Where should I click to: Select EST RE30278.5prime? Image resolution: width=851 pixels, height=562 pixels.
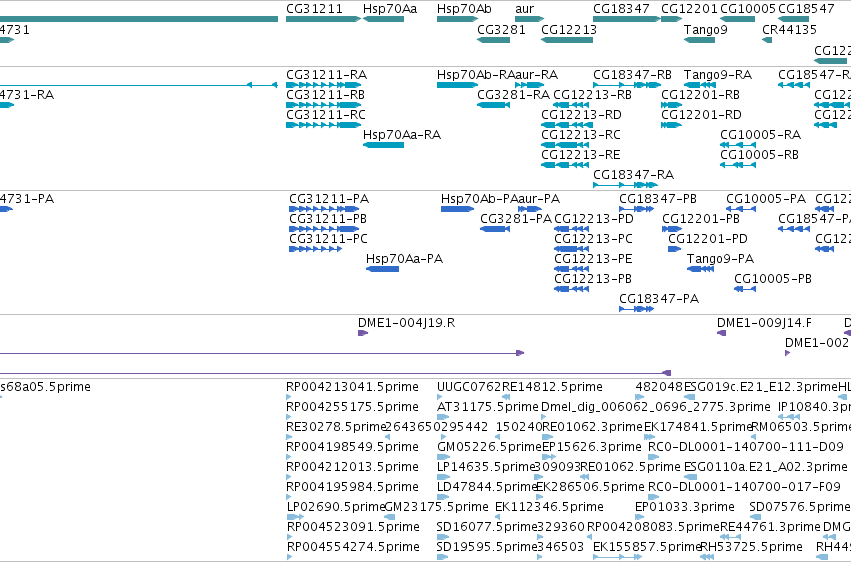tap(335, 427)
